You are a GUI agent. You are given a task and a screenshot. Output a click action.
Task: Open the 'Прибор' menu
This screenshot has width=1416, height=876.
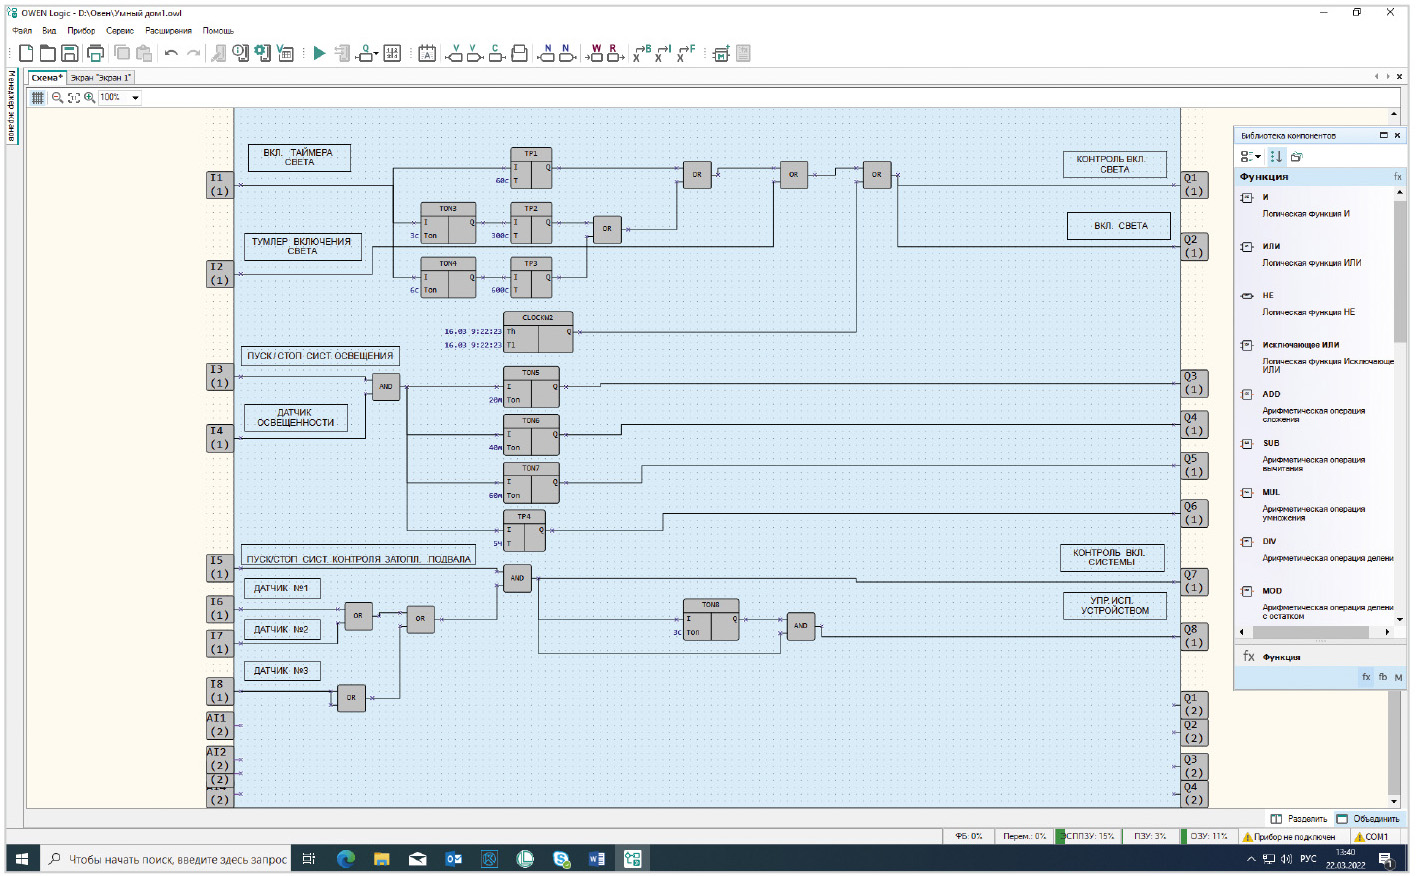click(x=81, y=31)
